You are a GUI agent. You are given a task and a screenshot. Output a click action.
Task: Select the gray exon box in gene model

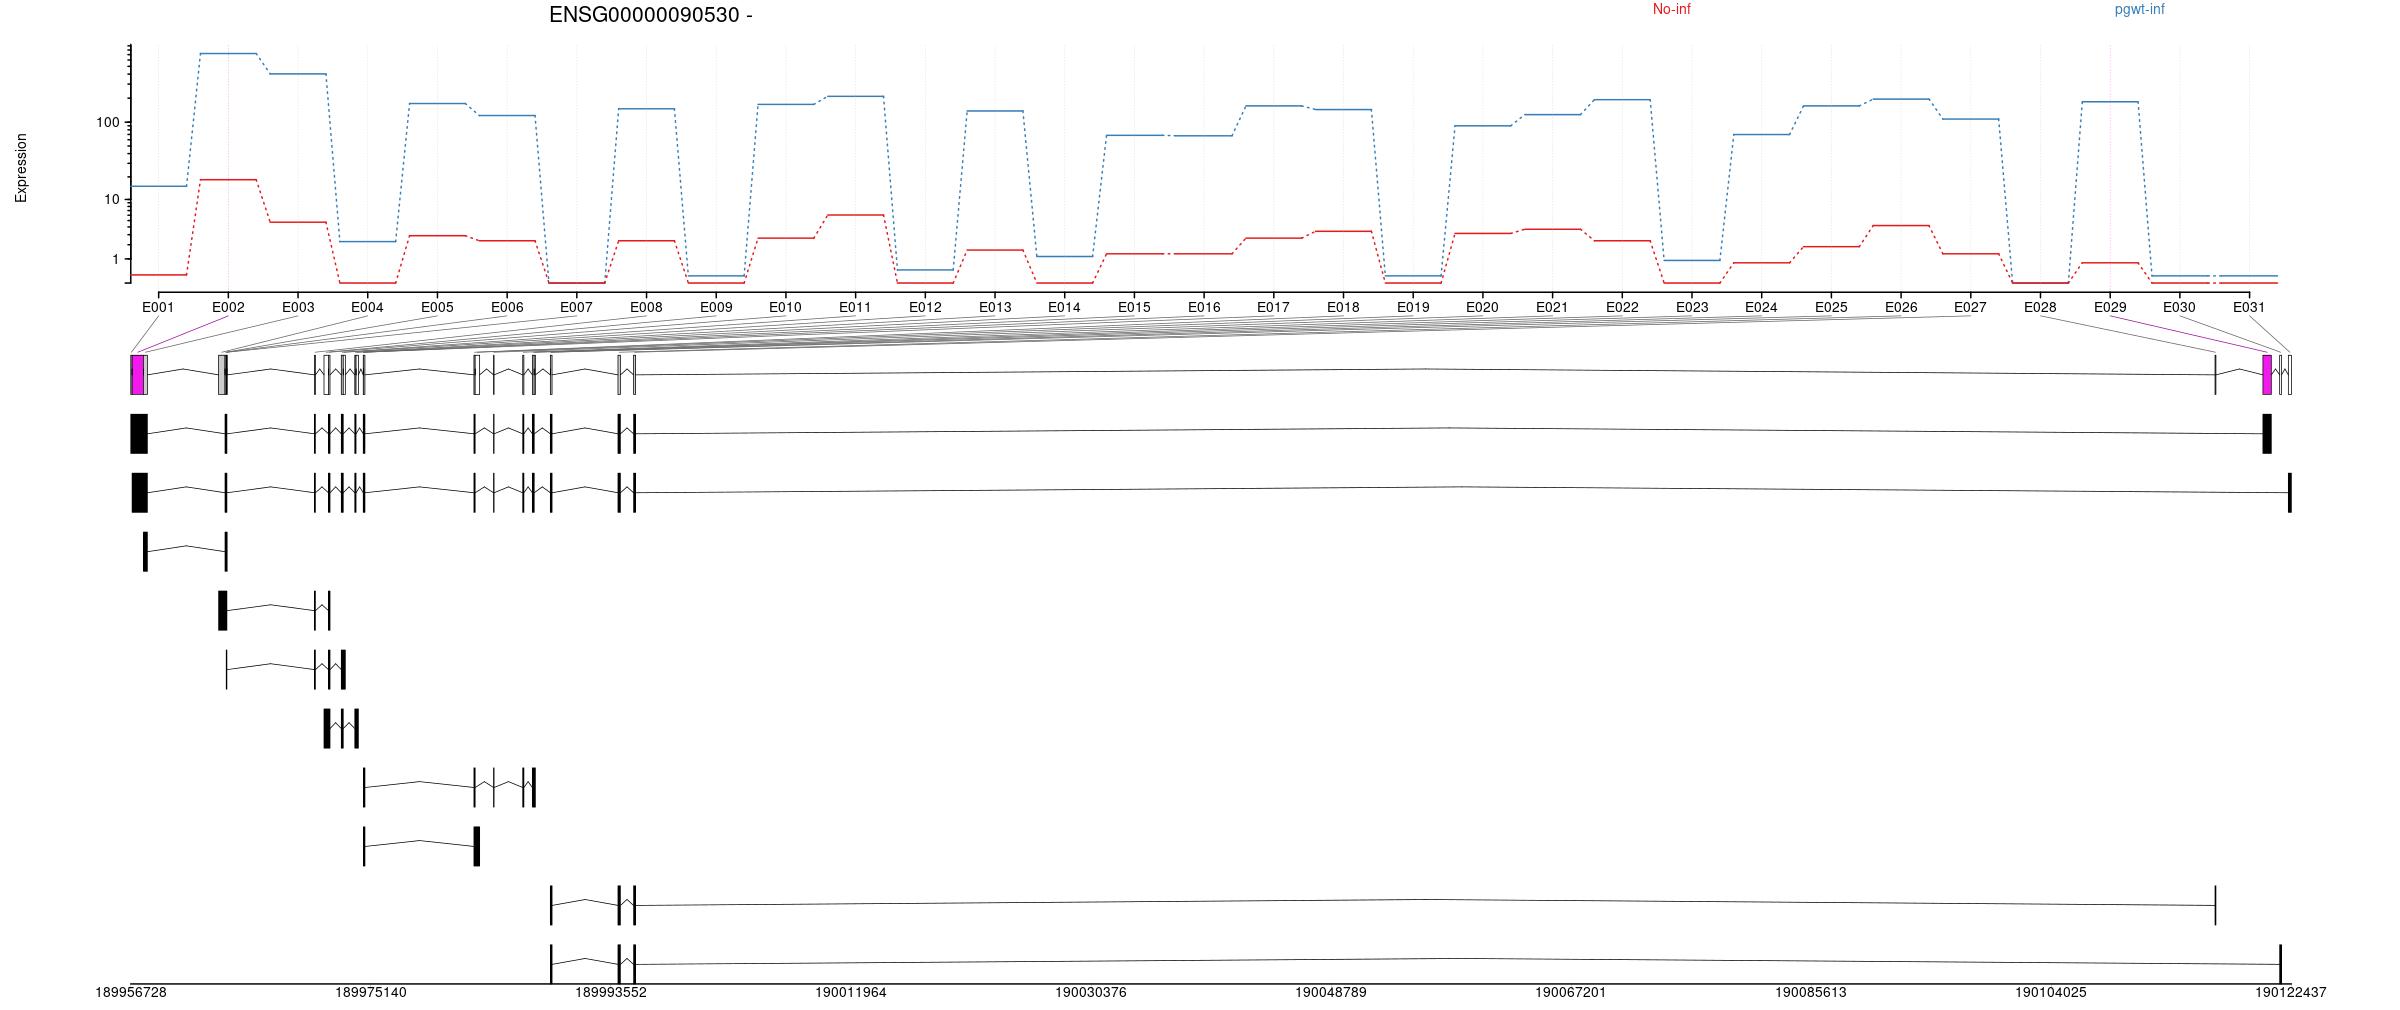[x=221, y=375]
